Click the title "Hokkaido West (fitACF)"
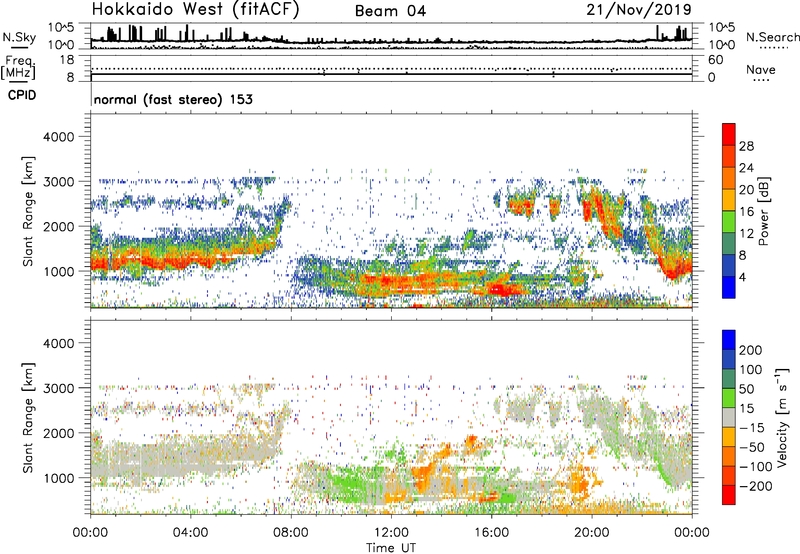The image size is (800, 554). pyautogui.click(x=195, y=9)
